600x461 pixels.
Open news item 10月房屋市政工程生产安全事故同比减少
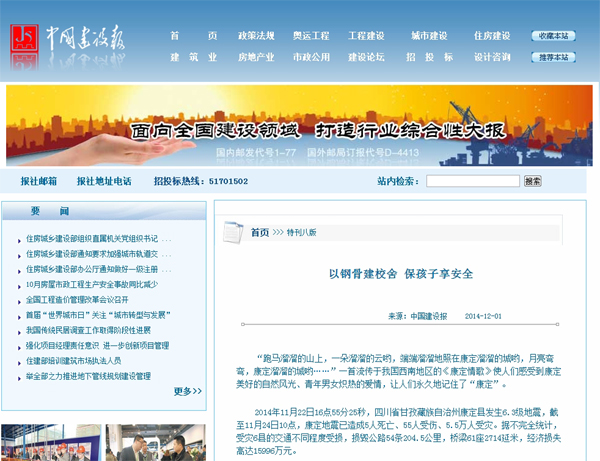tap(92, 284)
